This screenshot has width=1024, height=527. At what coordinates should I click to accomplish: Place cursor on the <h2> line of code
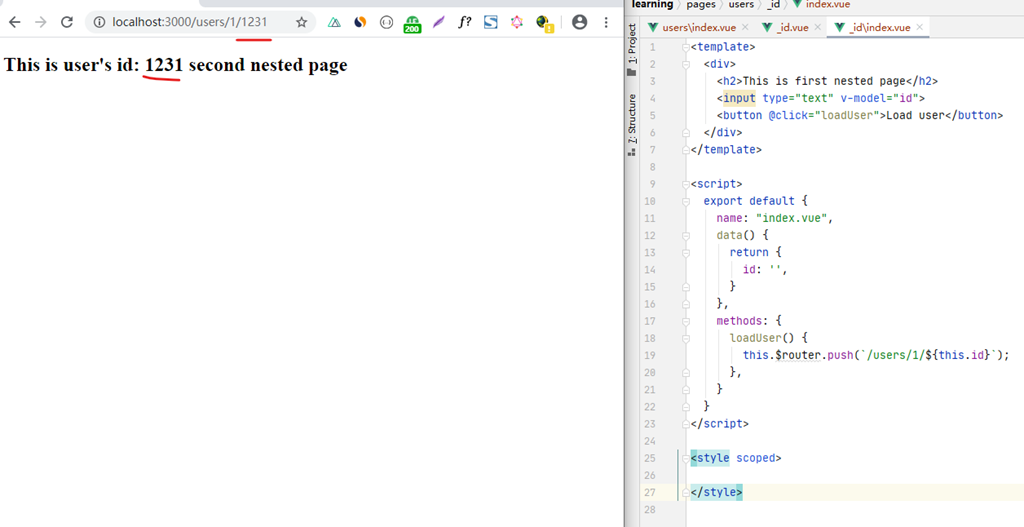[827, 81]
